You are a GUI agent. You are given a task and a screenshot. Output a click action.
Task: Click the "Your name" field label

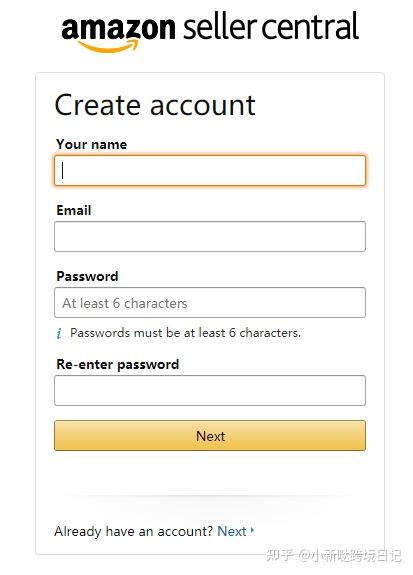[x=92, y=144]
